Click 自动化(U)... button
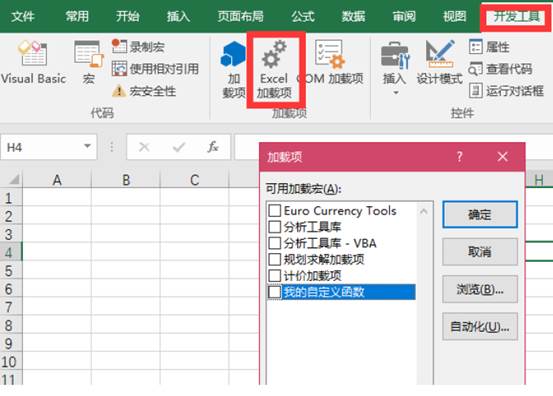 (x=480, y=327)
